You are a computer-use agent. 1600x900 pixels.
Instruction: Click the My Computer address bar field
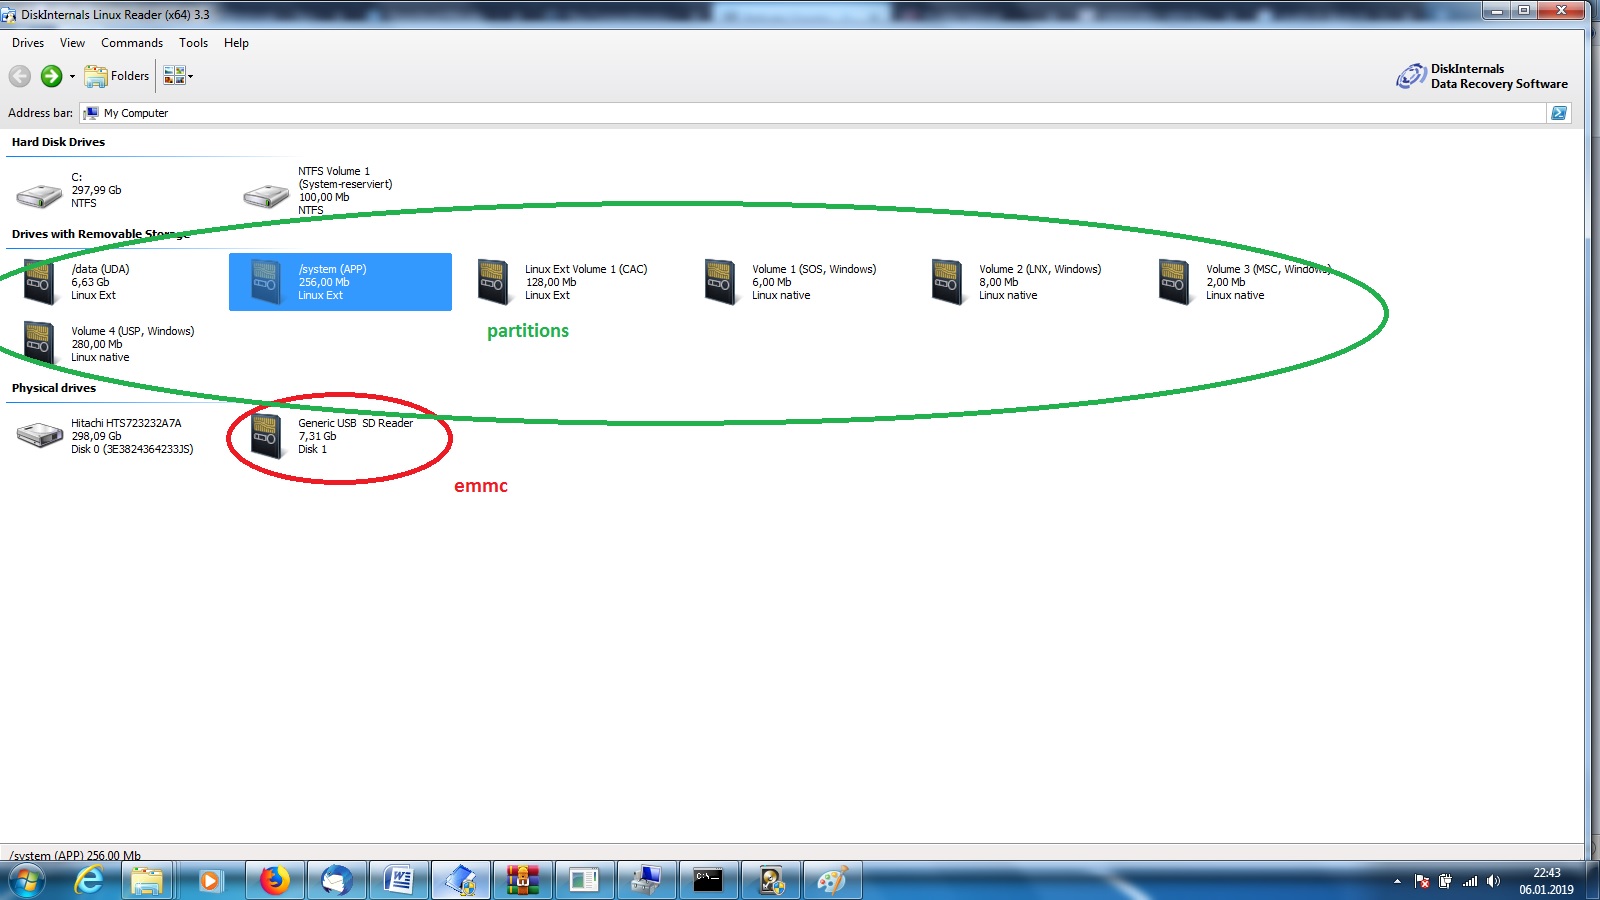813,113
